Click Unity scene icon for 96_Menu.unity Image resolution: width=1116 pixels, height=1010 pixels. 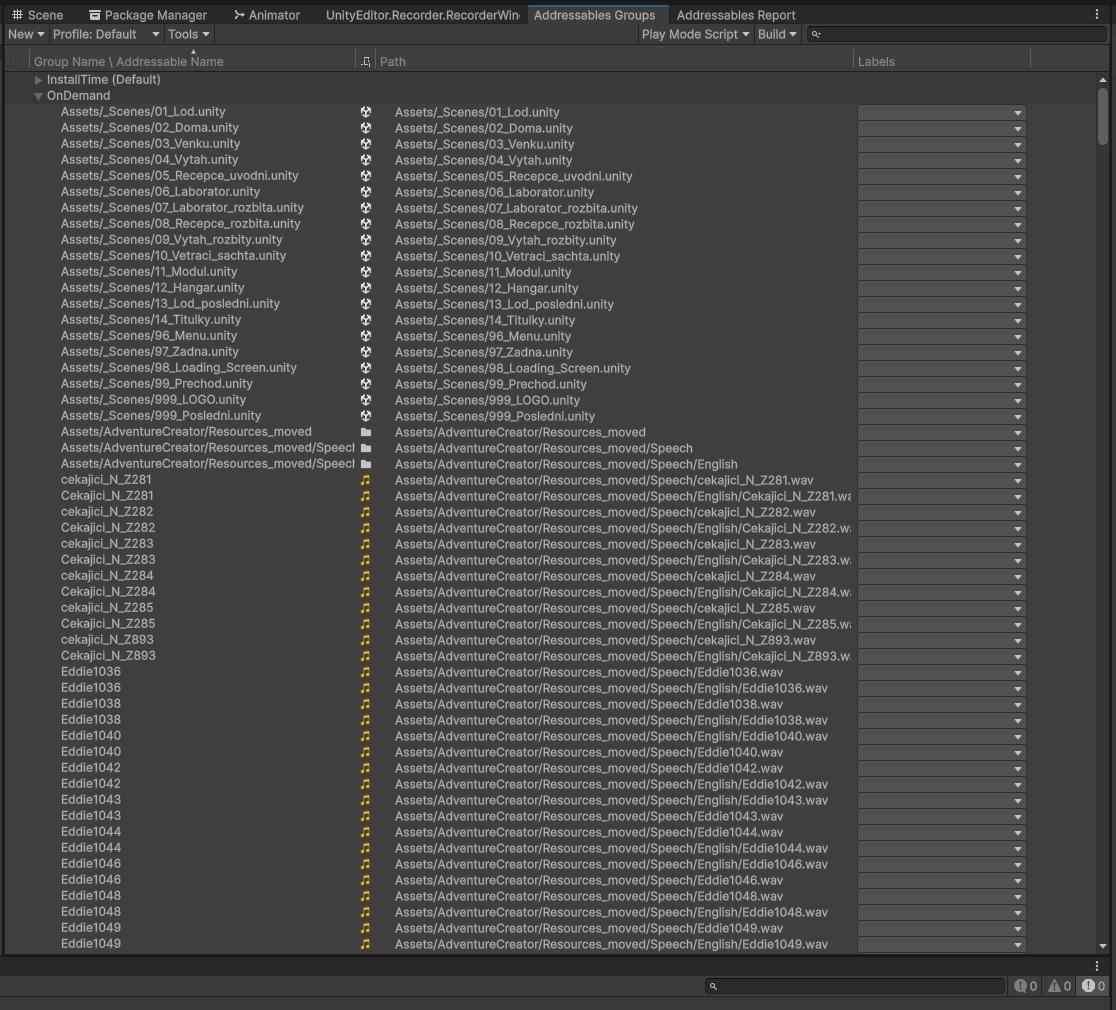pos(366,336)
